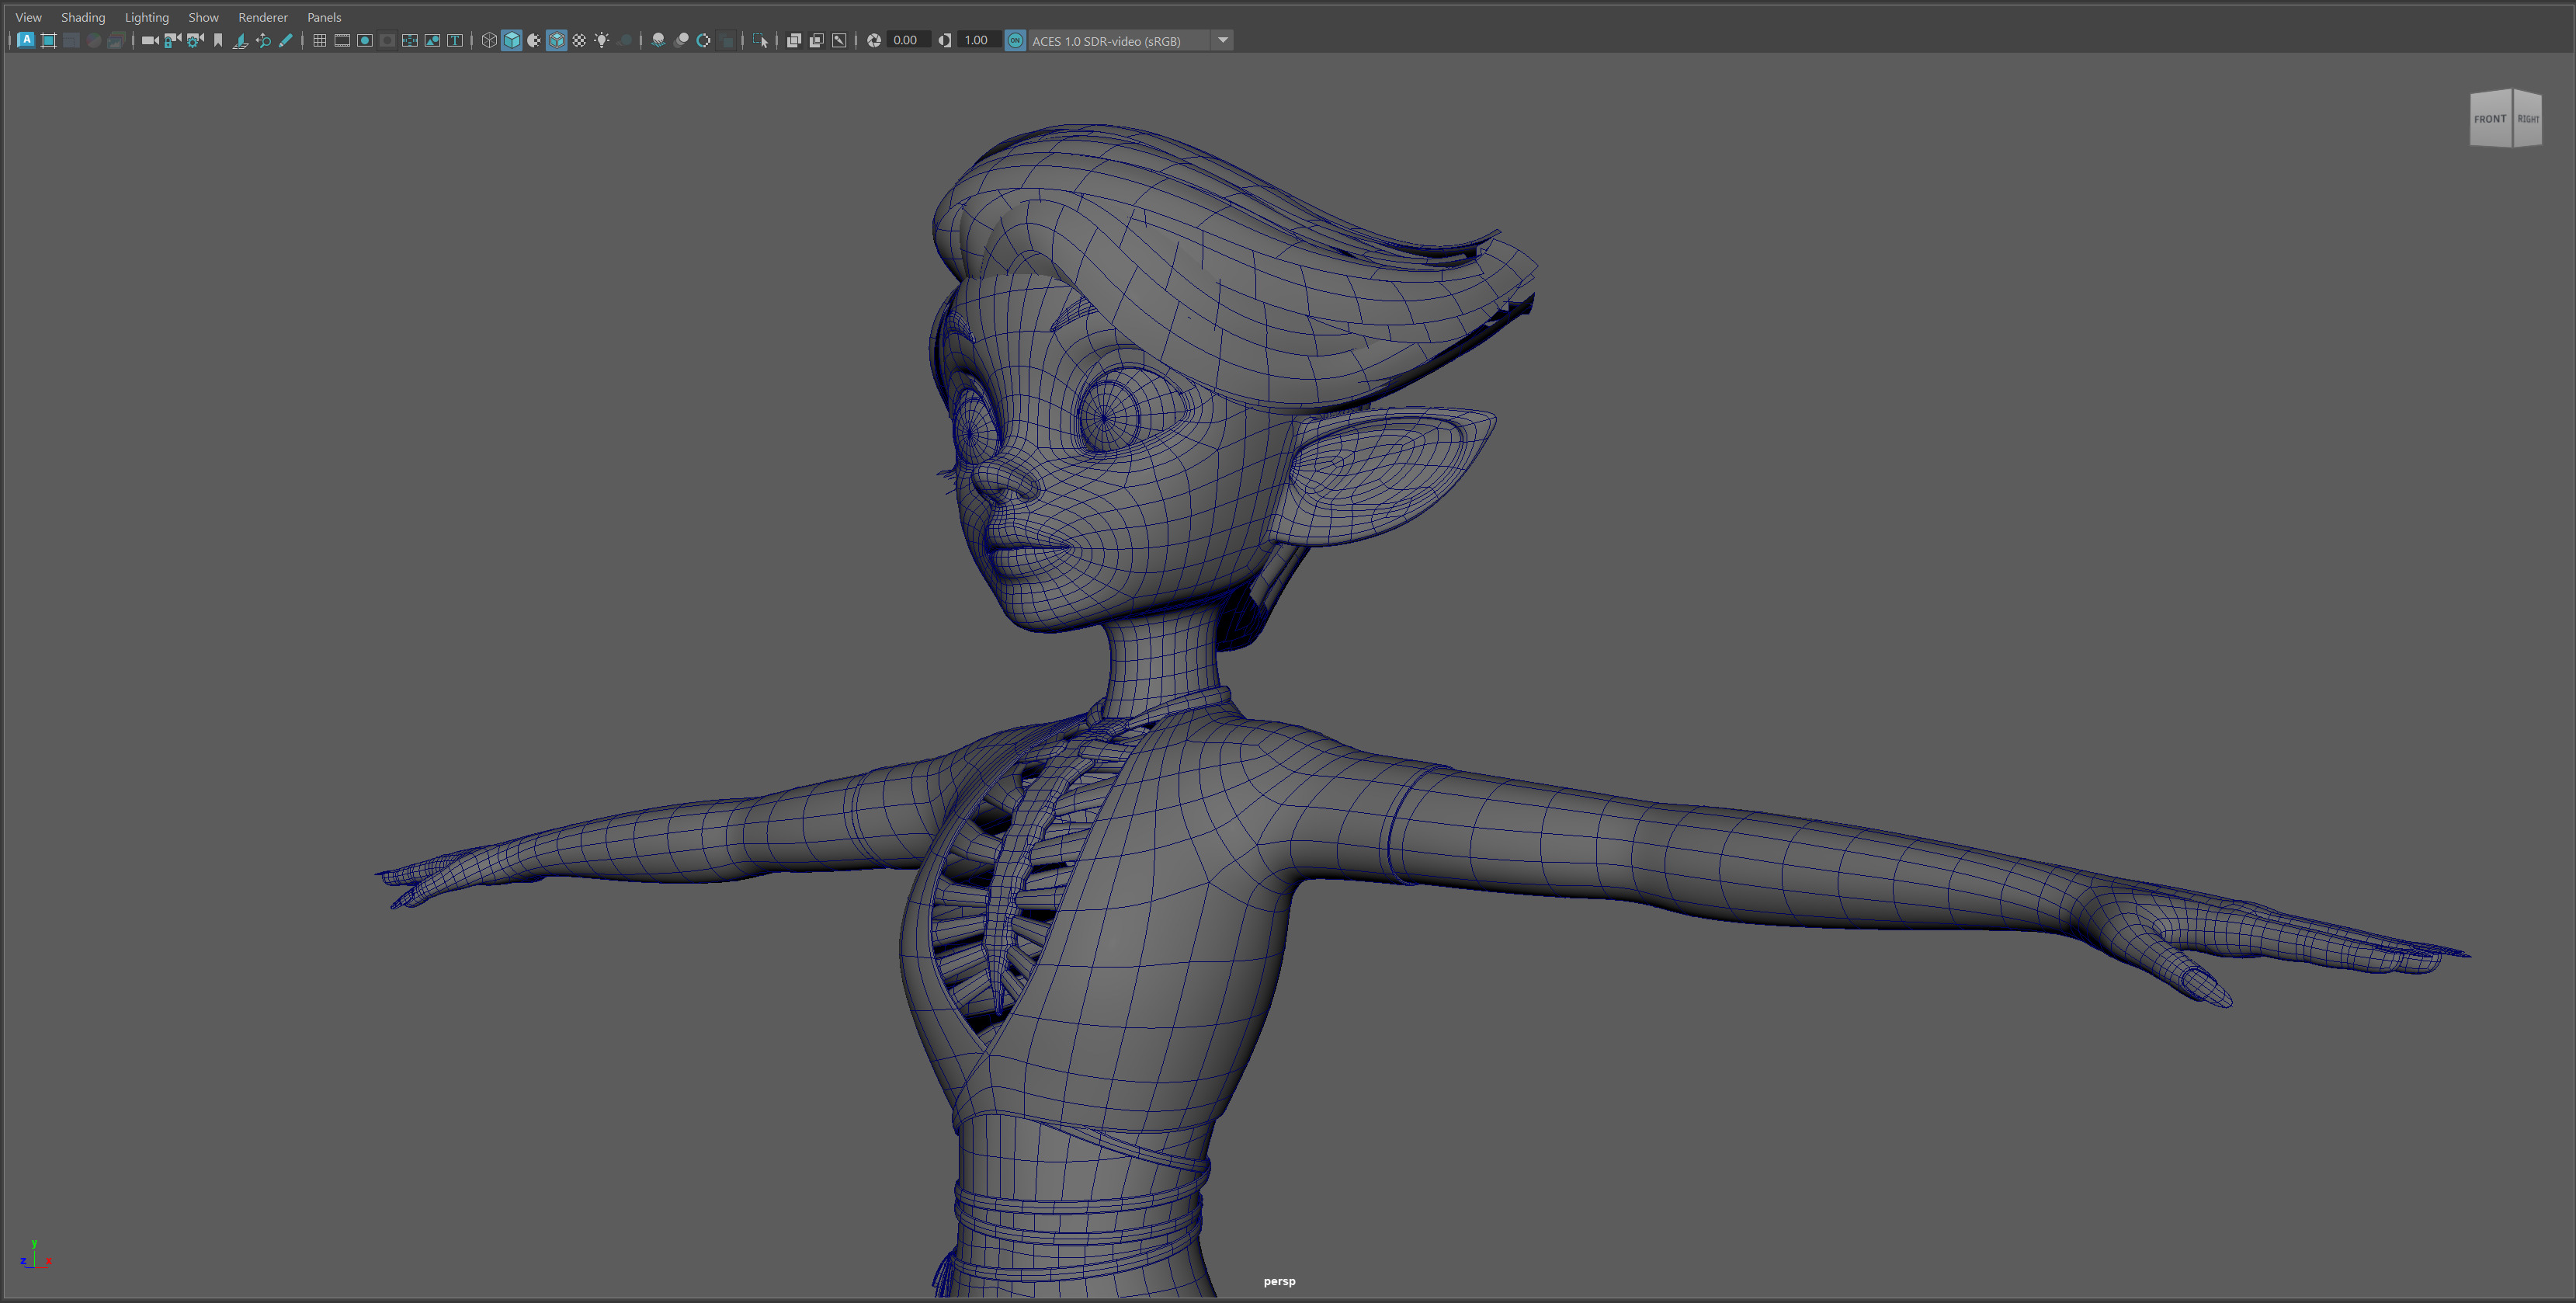The height and width of the screenshot is (1303, 2576).
Task: Toggle Use All Lights bulb icon
Action: [x=602, y=40]
